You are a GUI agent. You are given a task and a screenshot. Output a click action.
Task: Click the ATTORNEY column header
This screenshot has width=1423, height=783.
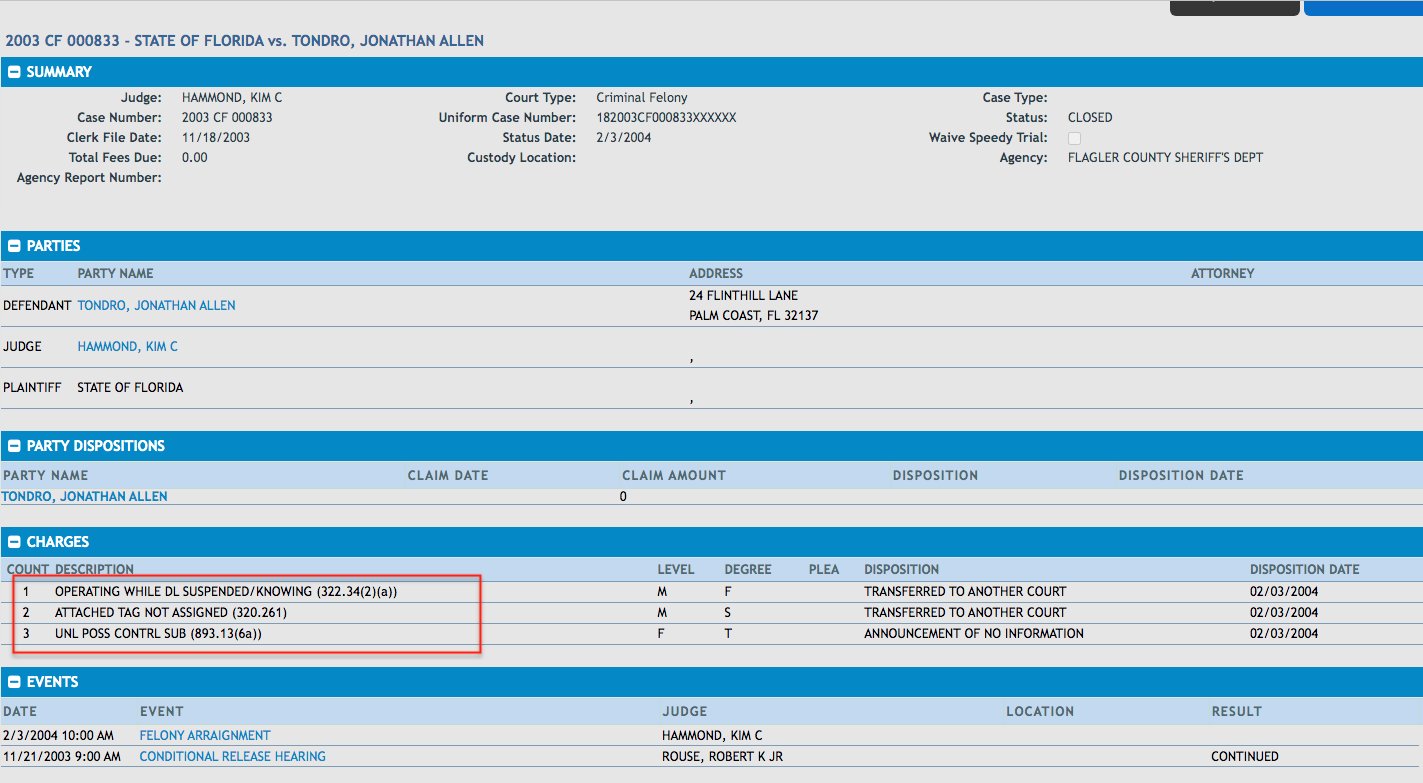pos(1222,273)
